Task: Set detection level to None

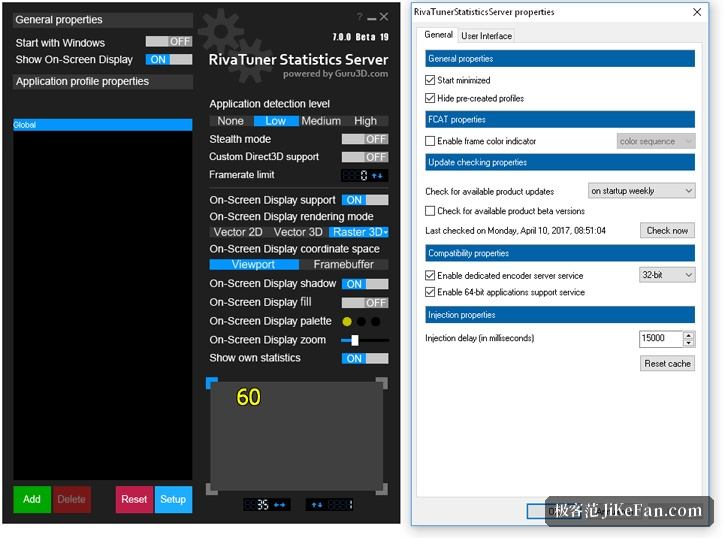Action: point(231,121)
